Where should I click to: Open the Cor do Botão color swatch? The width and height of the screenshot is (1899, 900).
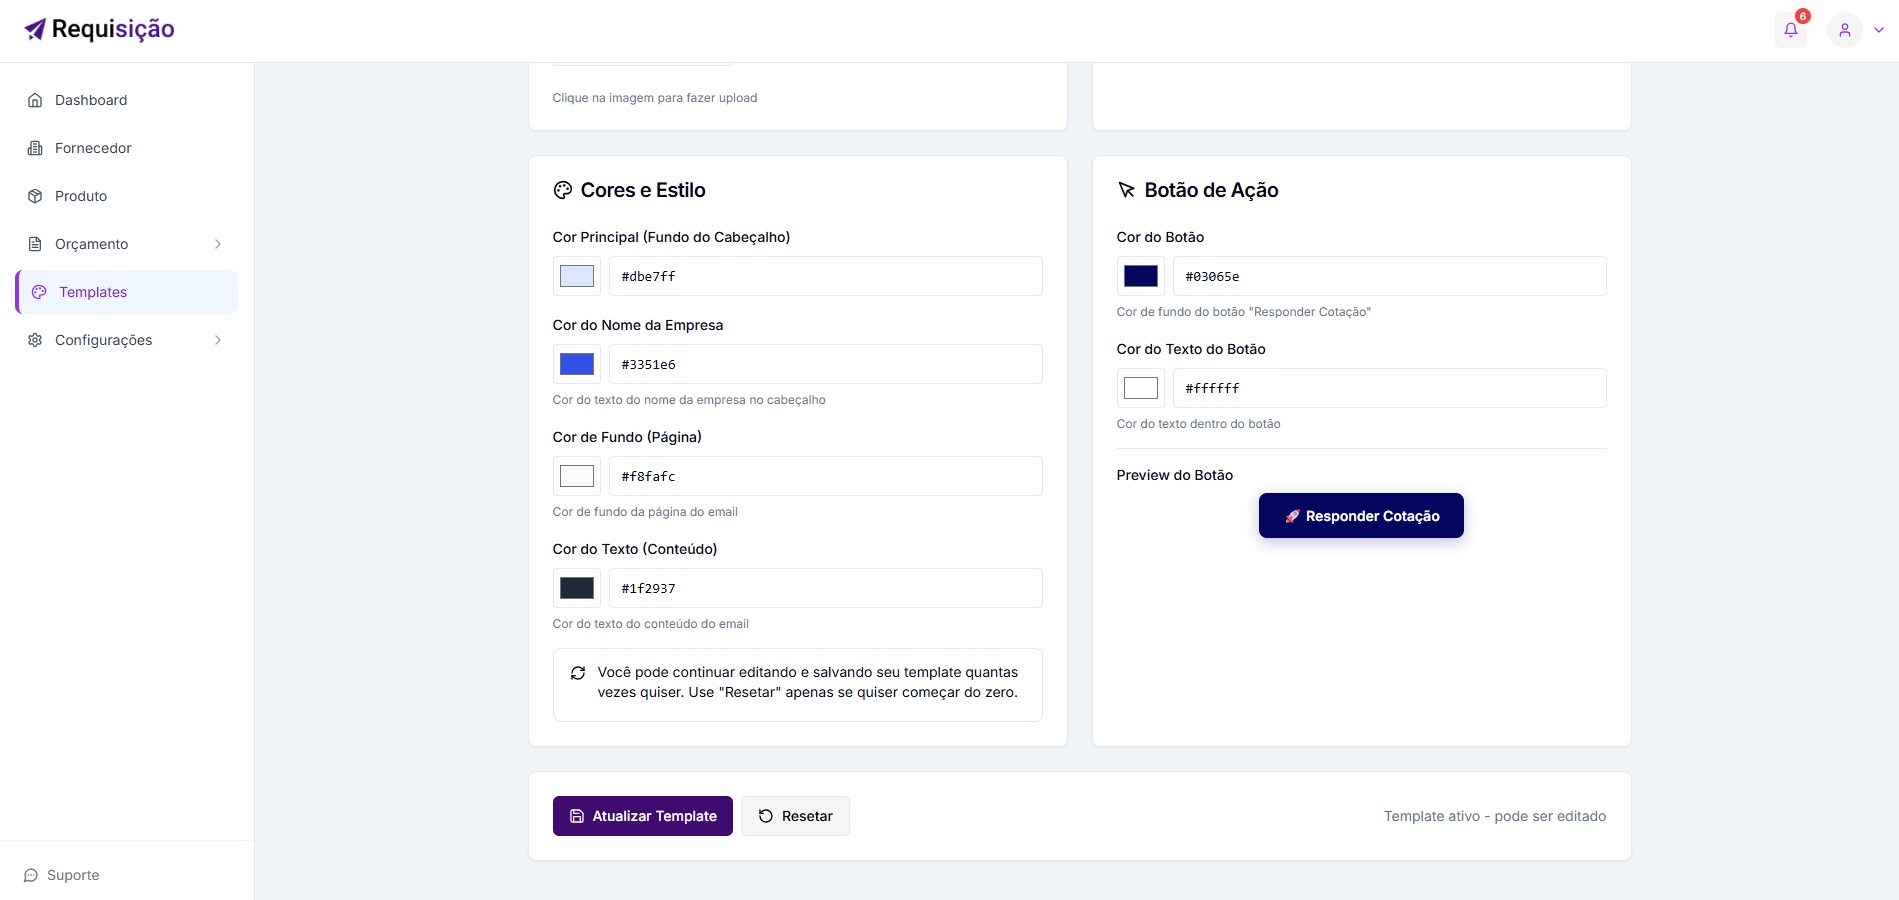[1140, 276]
